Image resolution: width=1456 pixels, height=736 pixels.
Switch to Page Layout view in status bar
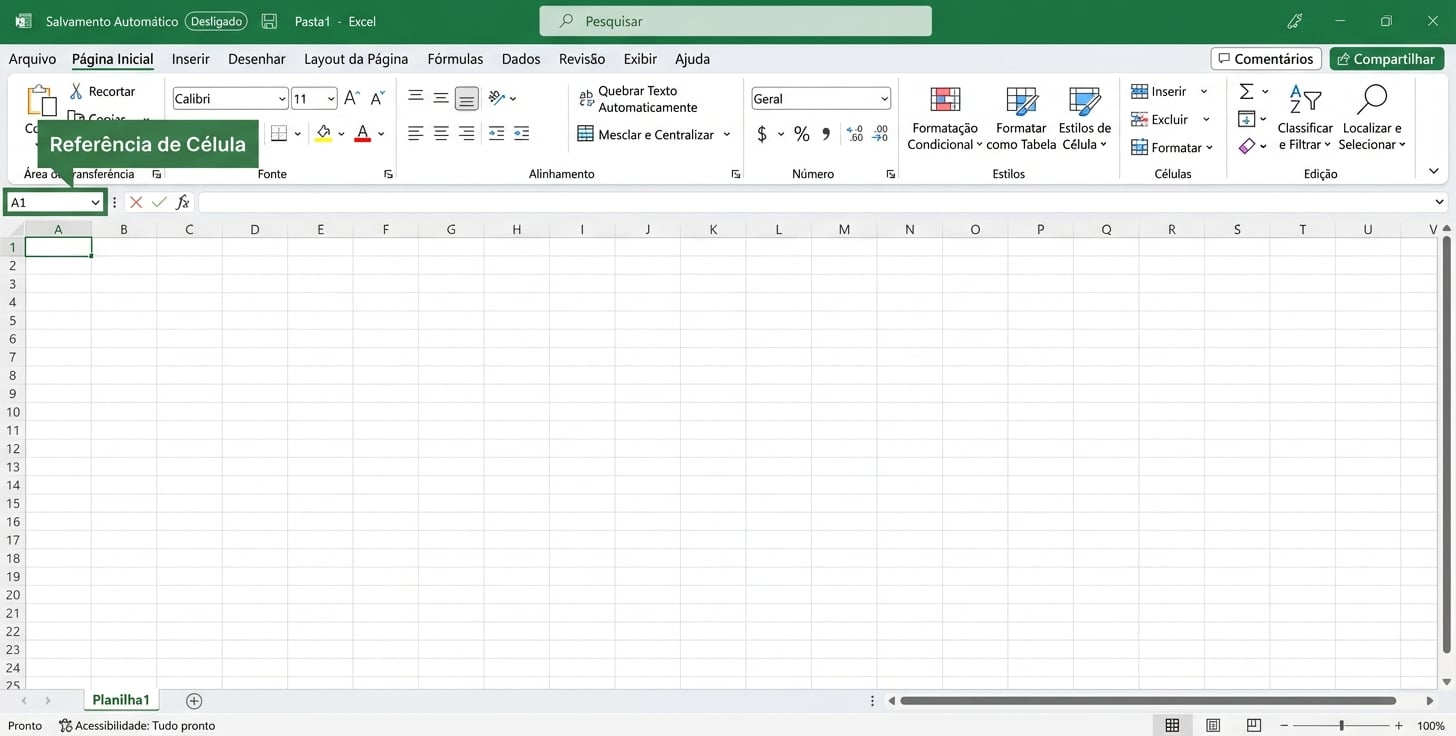1213,725
